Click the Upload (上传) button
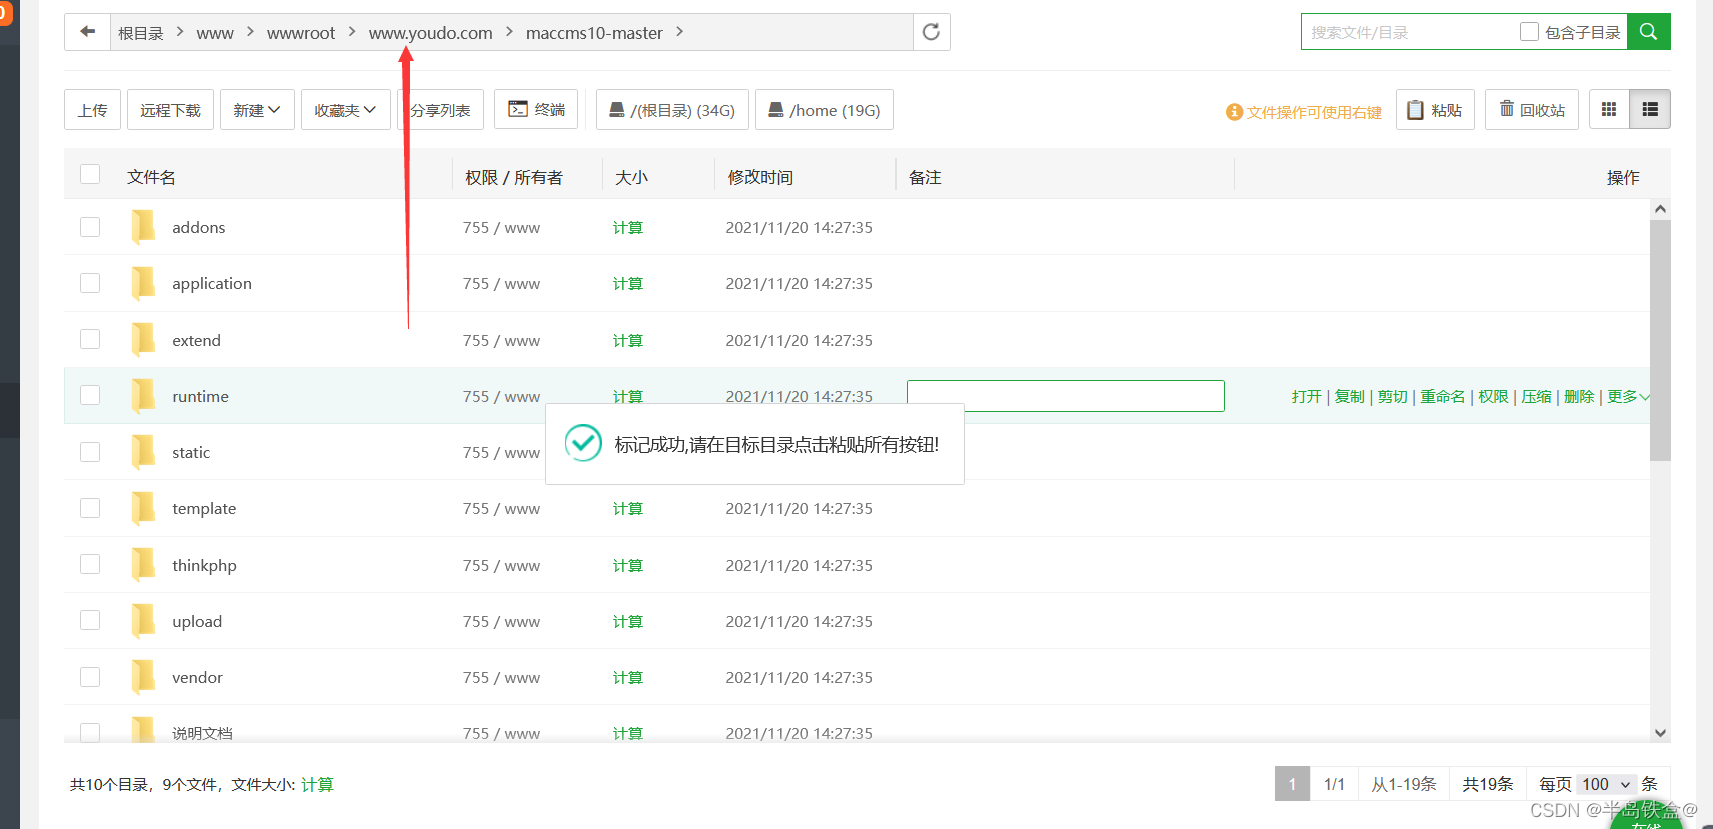1713x829 pixels. (x=92, y=110)
